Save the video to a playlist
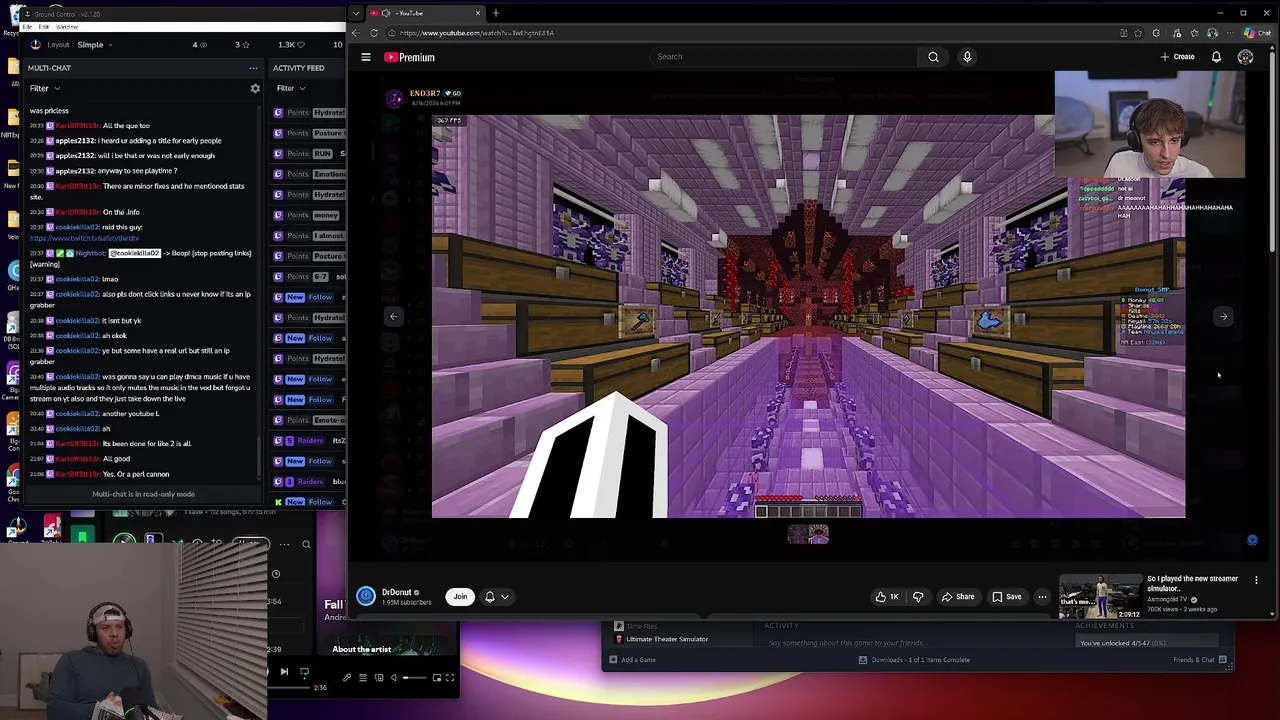 point(1007,597)
